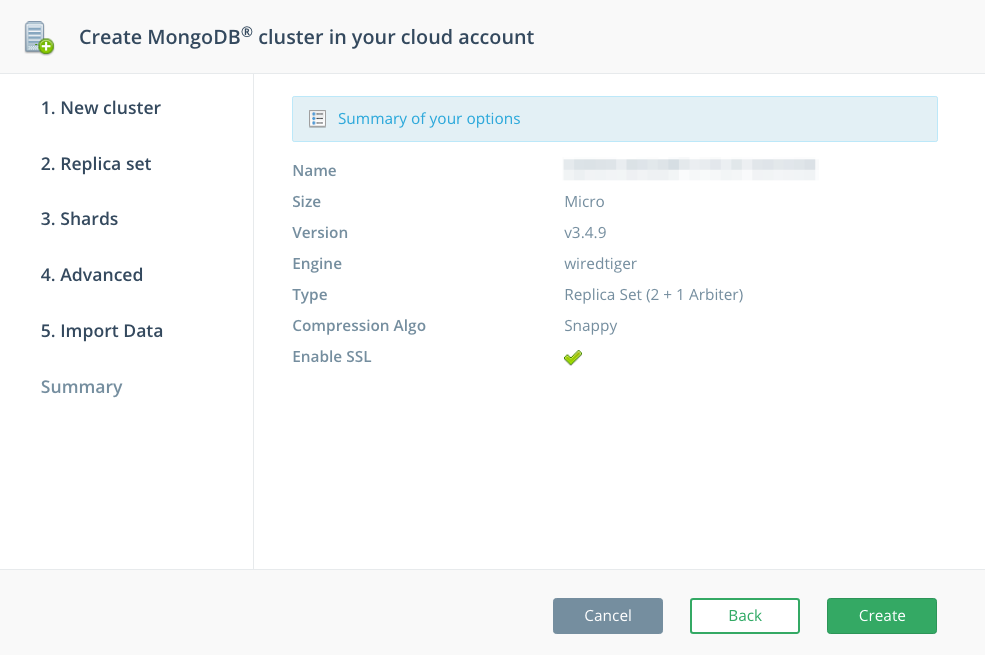Click the wiredtiger engine value
The image size is (985, 655).
[x=600, y=264]
